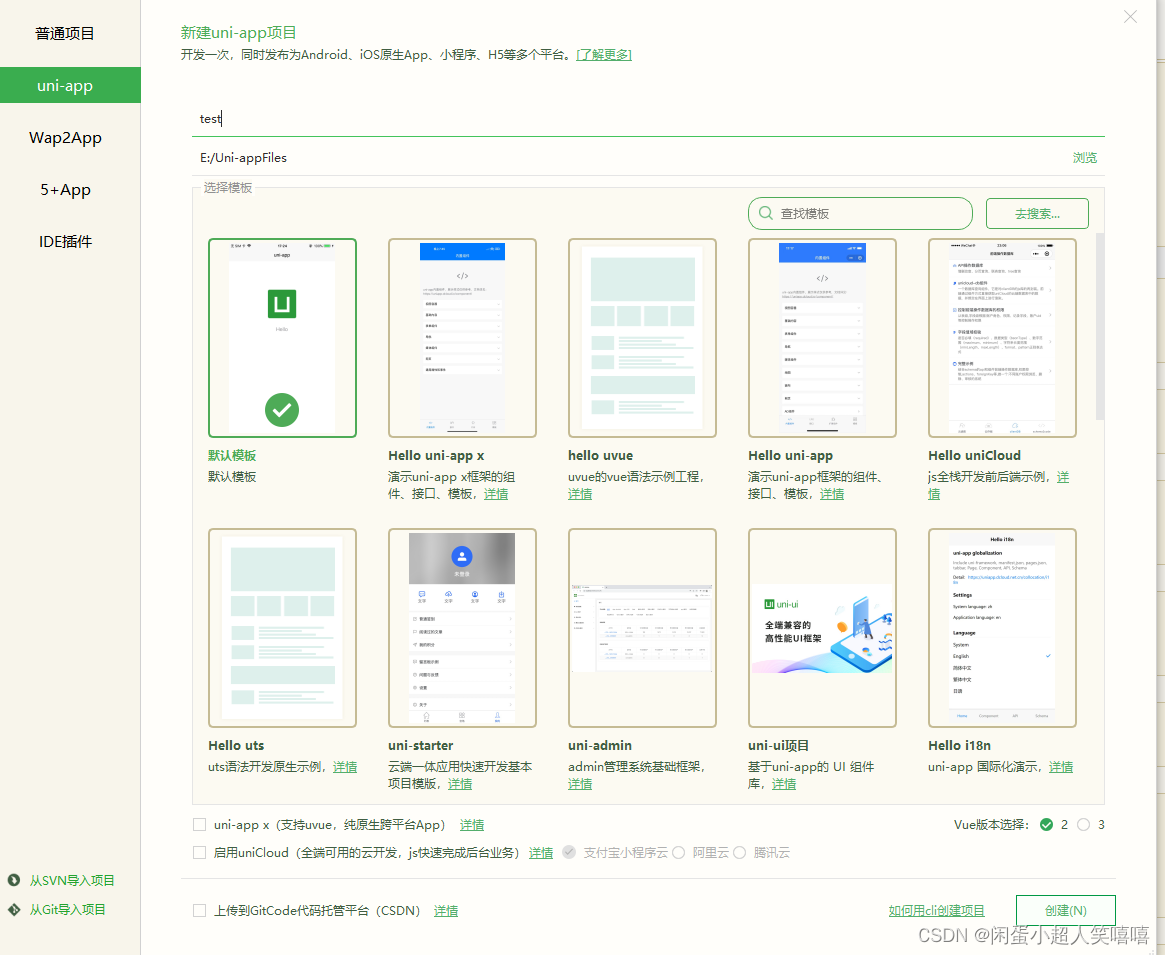Click the template list vertical scrollbar
1165x955 pixels.
click(1100, 327)
